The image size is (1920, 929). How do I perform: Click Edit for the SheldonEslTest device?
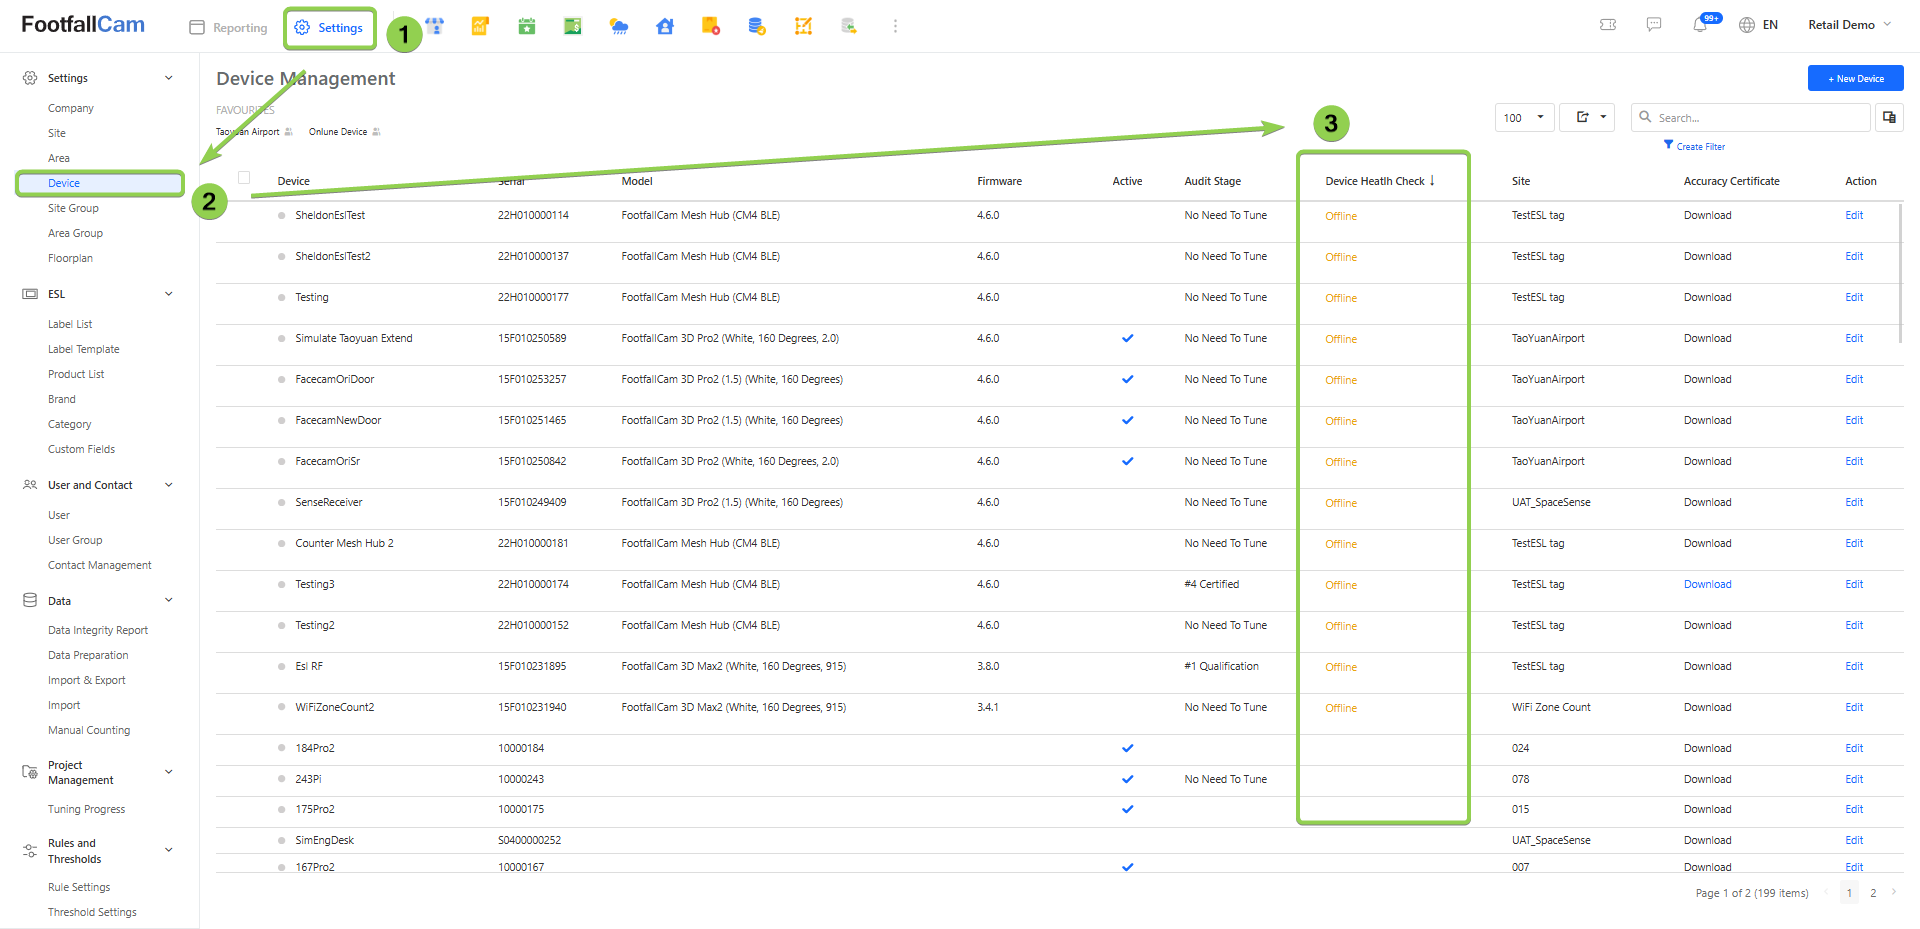[x=1854, y=215]
